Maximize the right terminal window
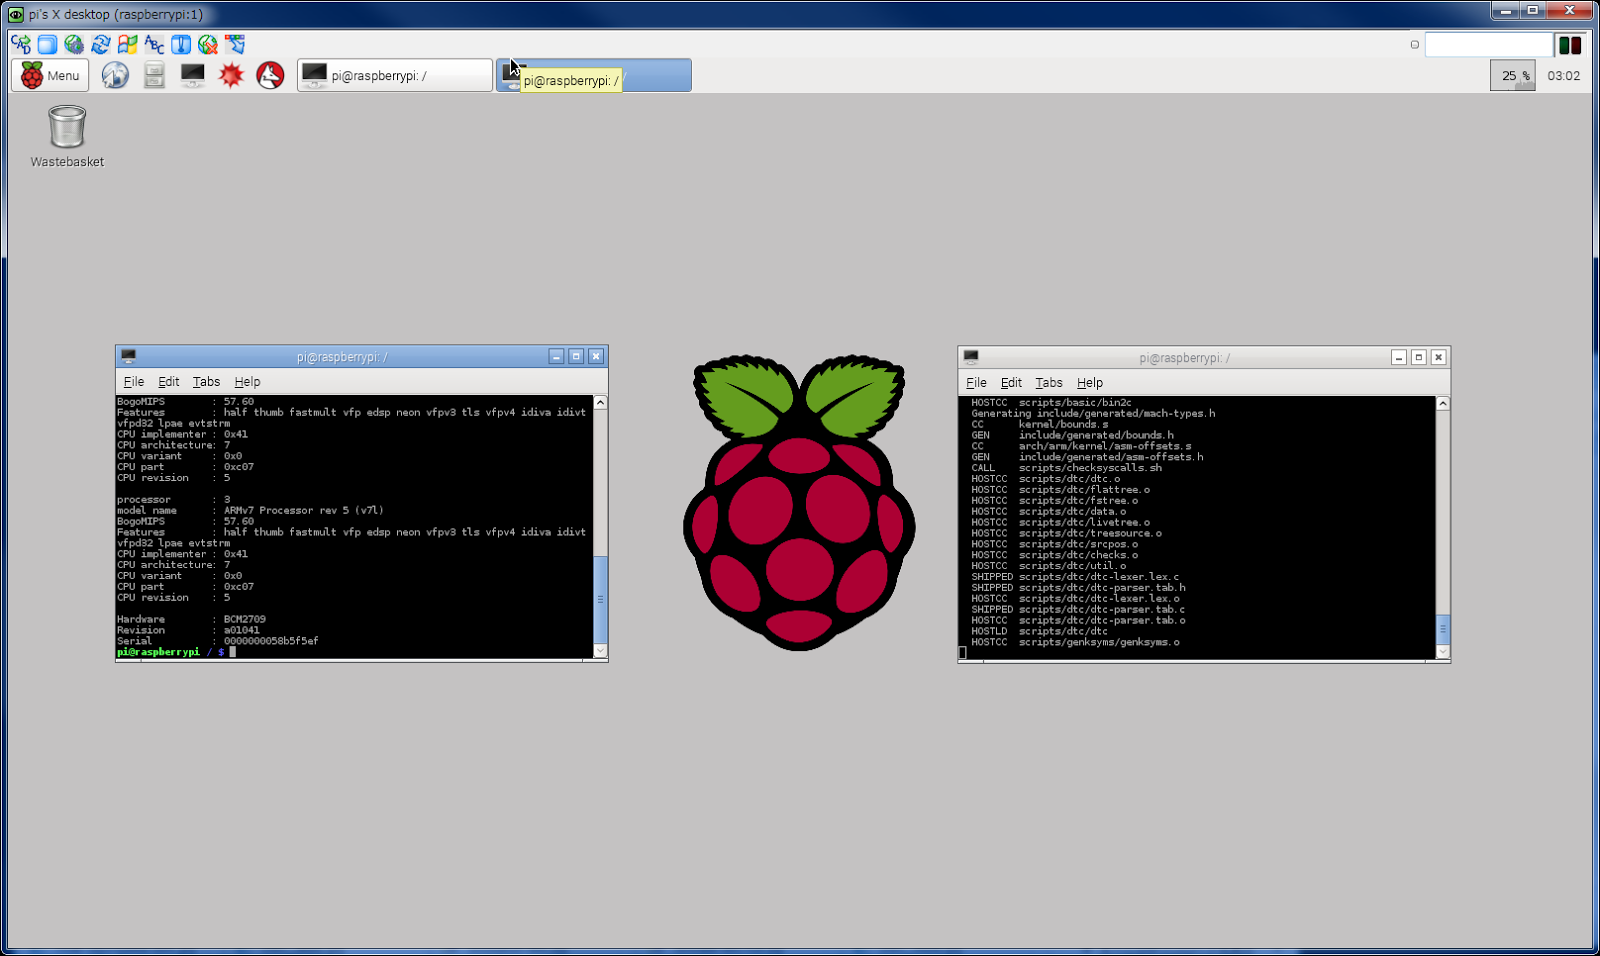Viewport: 1600px width, 956px height. coord(1418,357)
